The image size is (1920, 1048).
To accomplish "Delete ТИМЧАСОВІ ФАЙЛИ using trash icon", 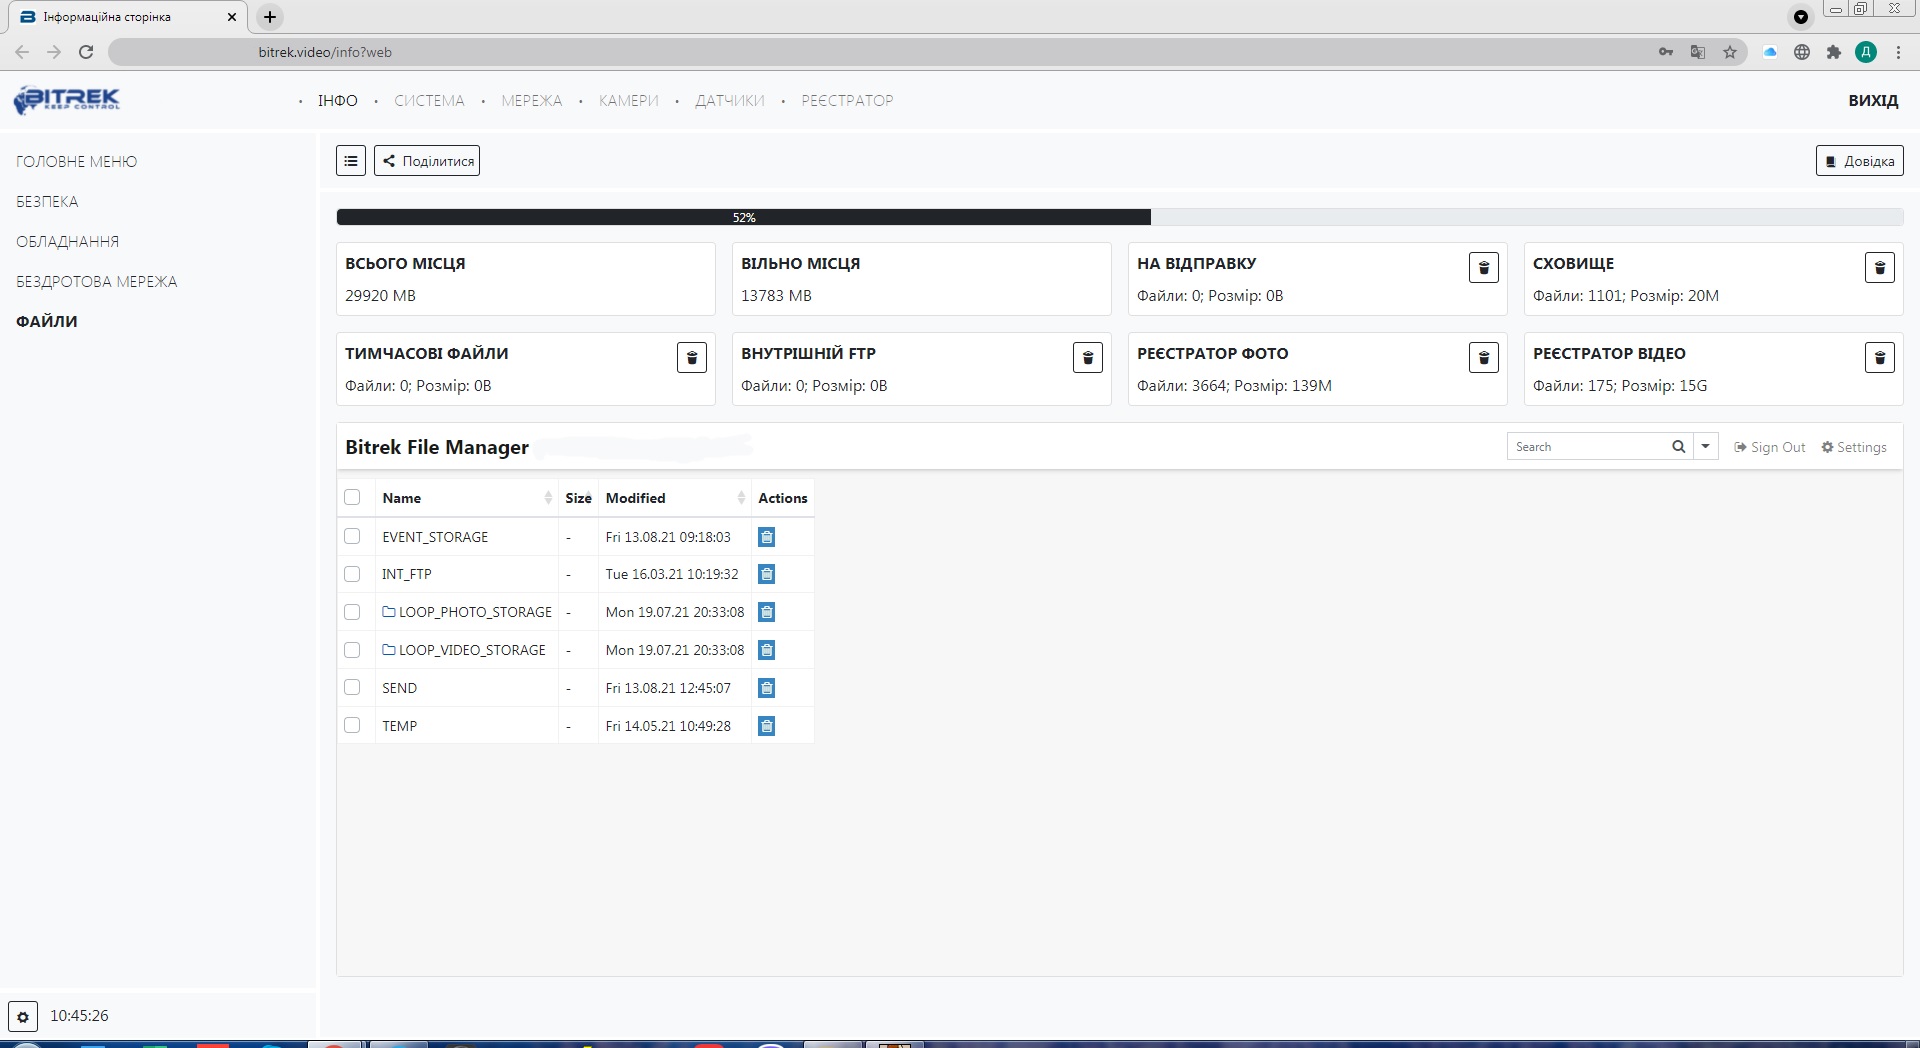I will click(x=691, y=358).
